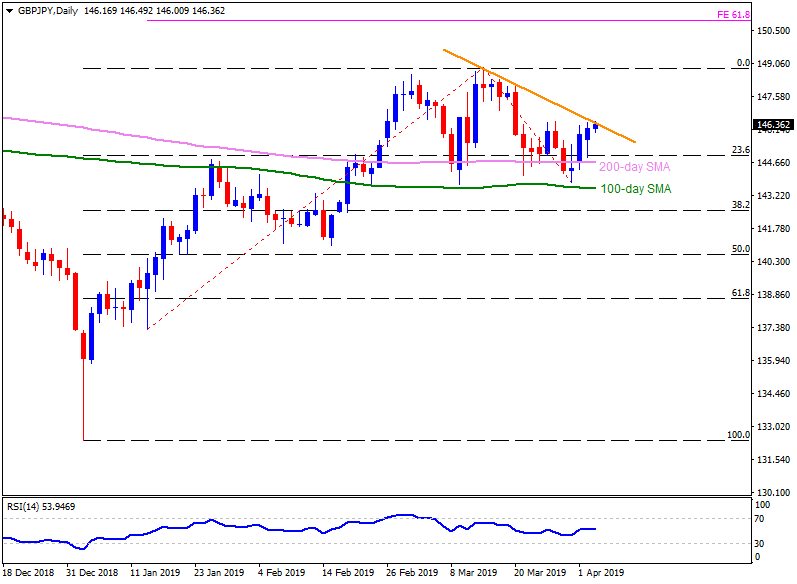797x584 pixels.
Task: Click the 100-day SMA label
Action: click(x=634, y=187)
